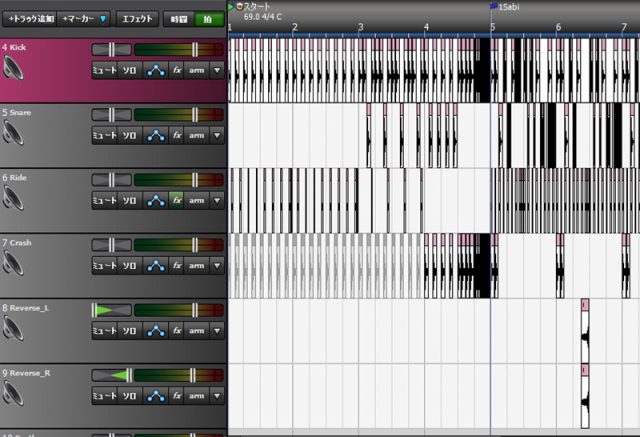Open fx settings on Kick track
640x437 pixels.
(176, 69)
